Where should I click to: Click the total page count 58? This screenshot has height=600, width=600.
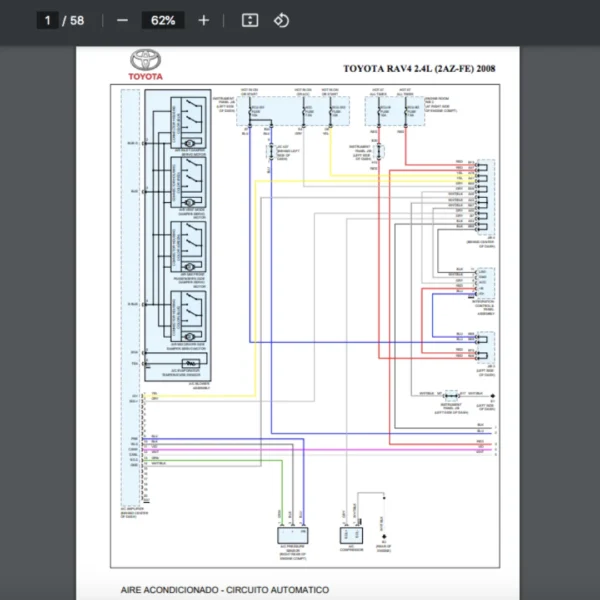pyautogui.click(x=77, y=20)
